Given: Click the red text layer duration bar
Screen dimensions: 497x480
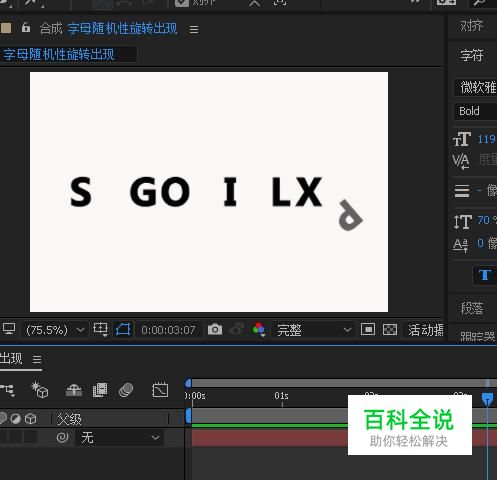Looking at the screenshot, I should [x=269, y=438].
